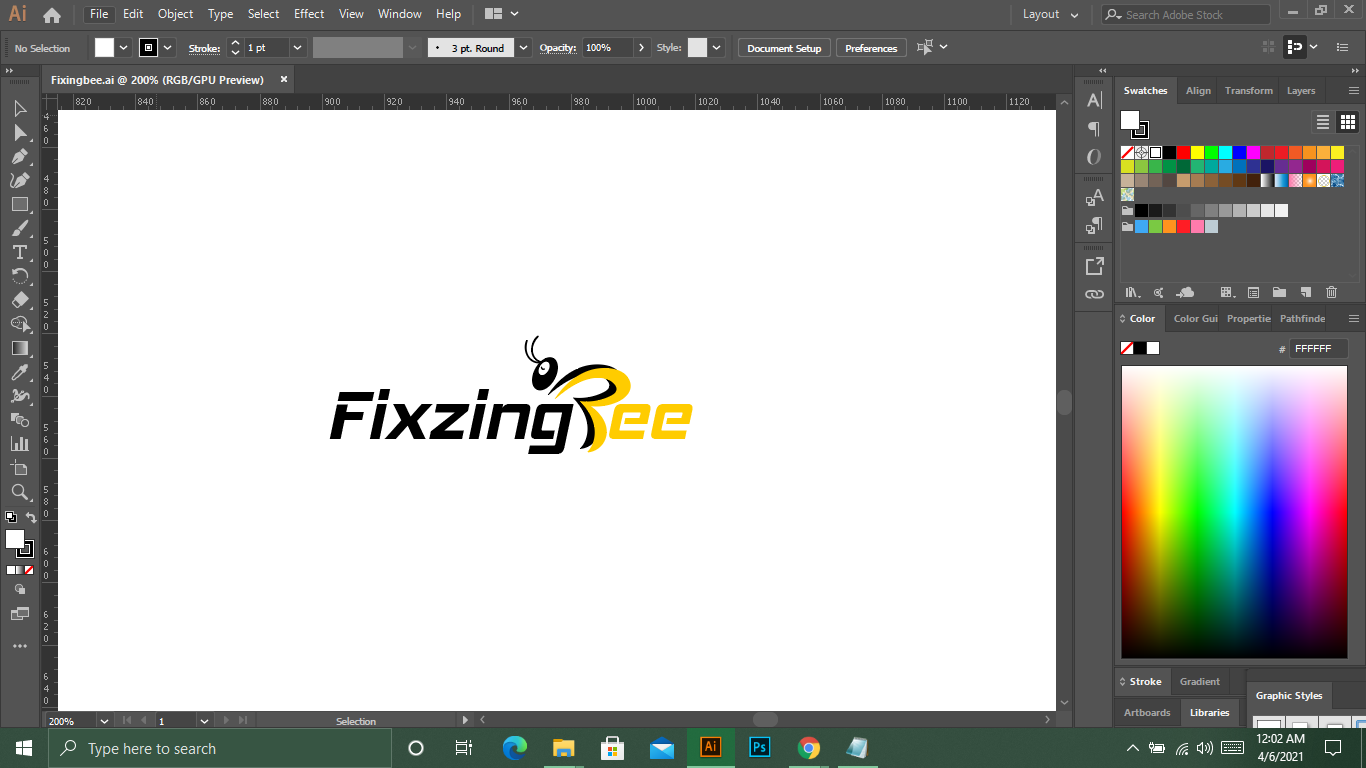Open the 3 pt. Round brush dropdown
The width and height of the screenshot is (1366, 768).
pyautogui.click(x=523, y=48)
